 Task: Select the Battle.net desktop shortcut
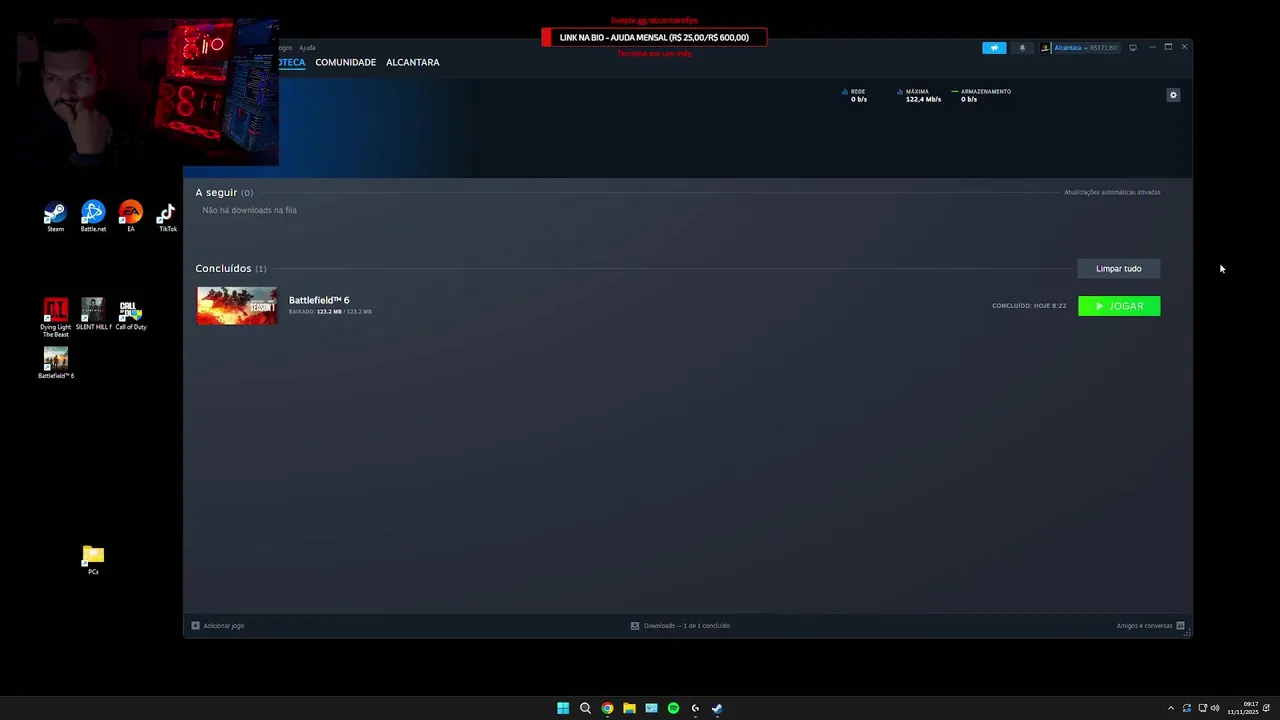tap(93, 216)
